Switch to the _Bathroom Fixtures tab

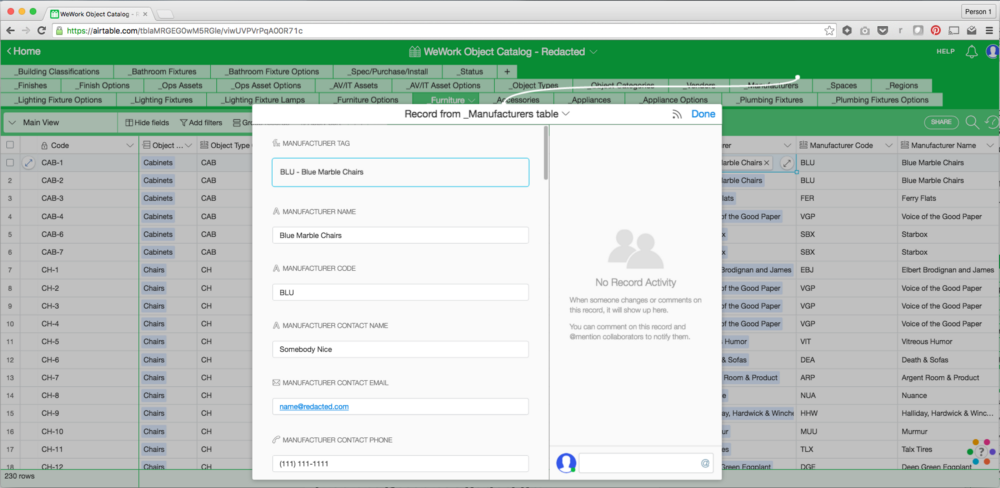(162, 71)
